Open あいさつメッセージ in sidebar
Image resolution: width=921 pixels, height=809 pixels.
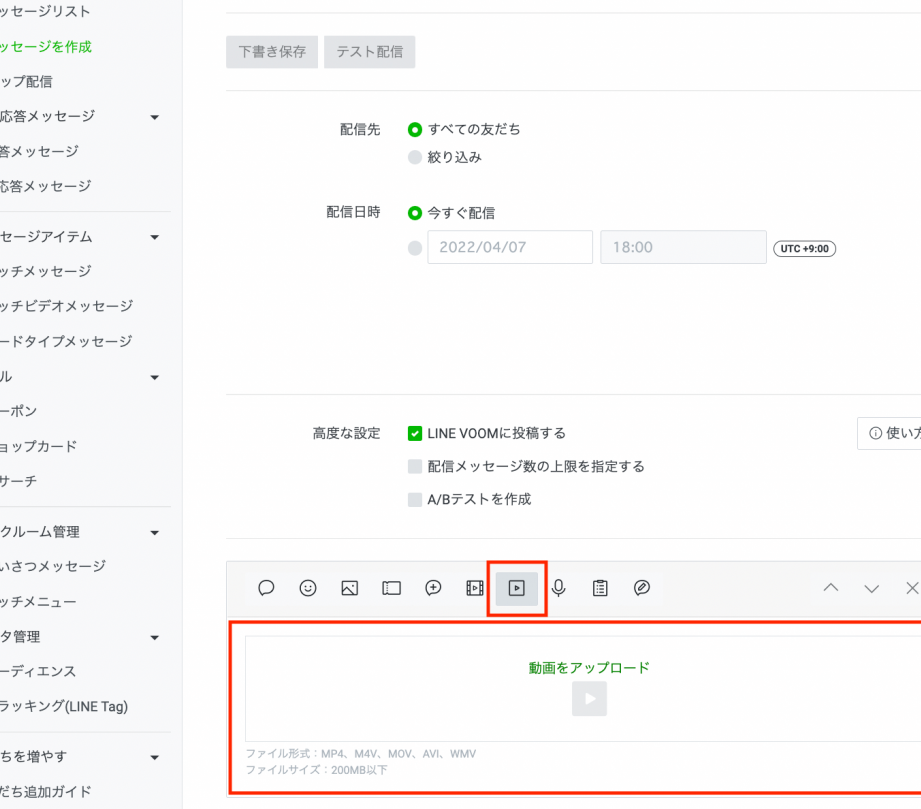coord(53,566)
